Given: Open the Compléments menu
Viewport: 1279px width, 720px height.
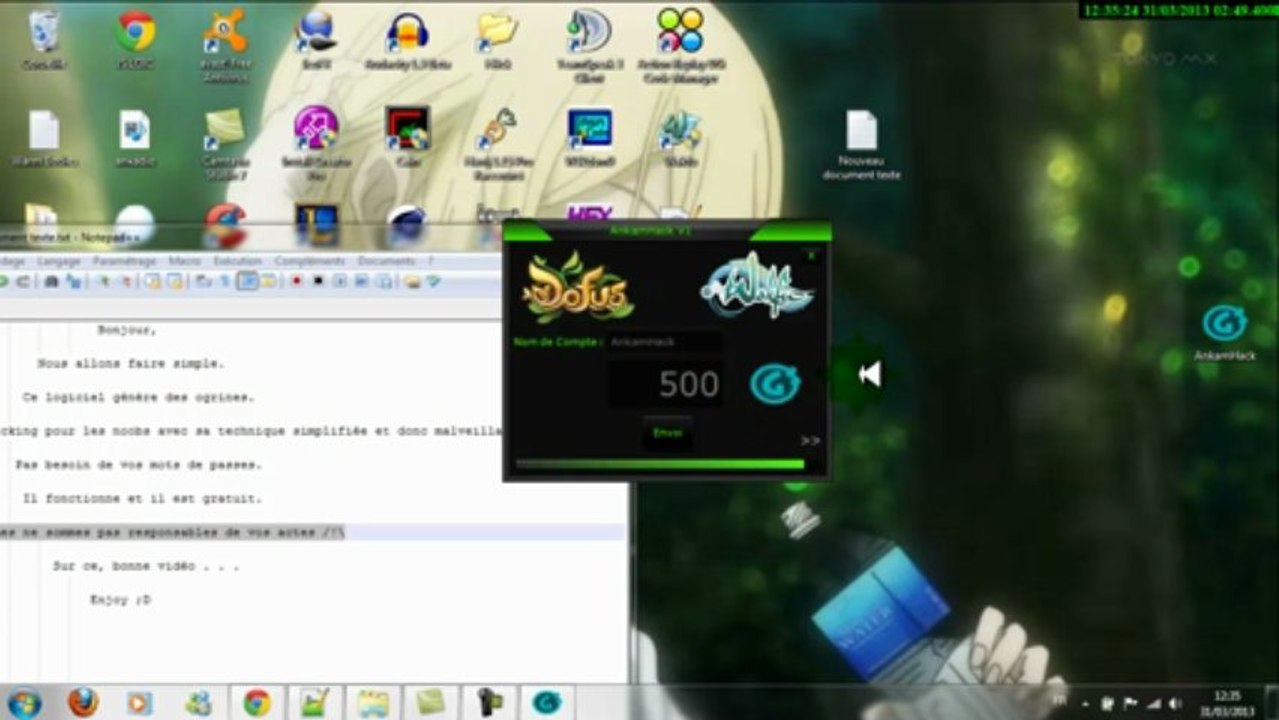Looking at the screenshot, I should 310,261.
